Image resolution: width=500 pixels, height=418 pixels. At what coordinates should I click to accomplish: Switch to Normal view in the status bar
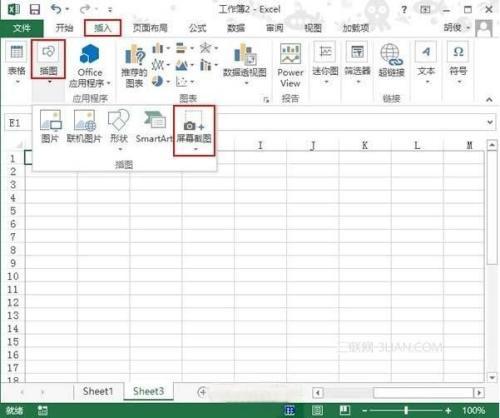[x=290, y=410]
